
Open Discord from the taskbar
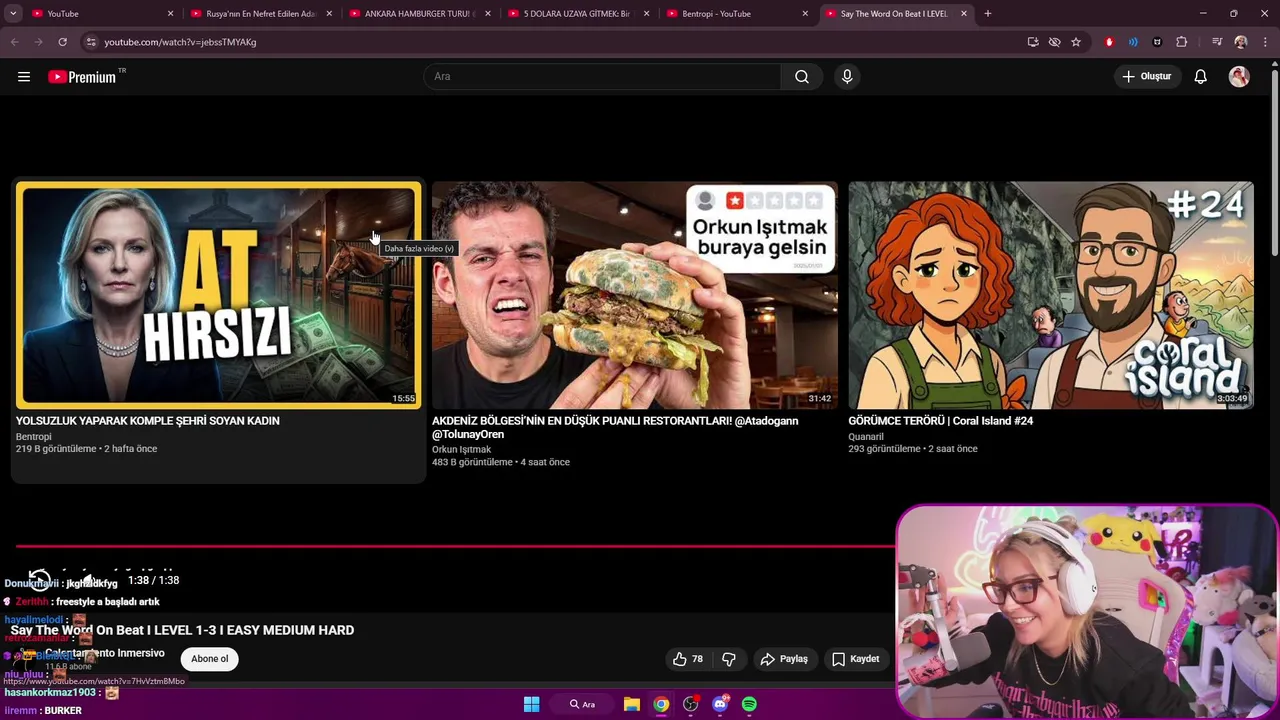coord(720,704)
